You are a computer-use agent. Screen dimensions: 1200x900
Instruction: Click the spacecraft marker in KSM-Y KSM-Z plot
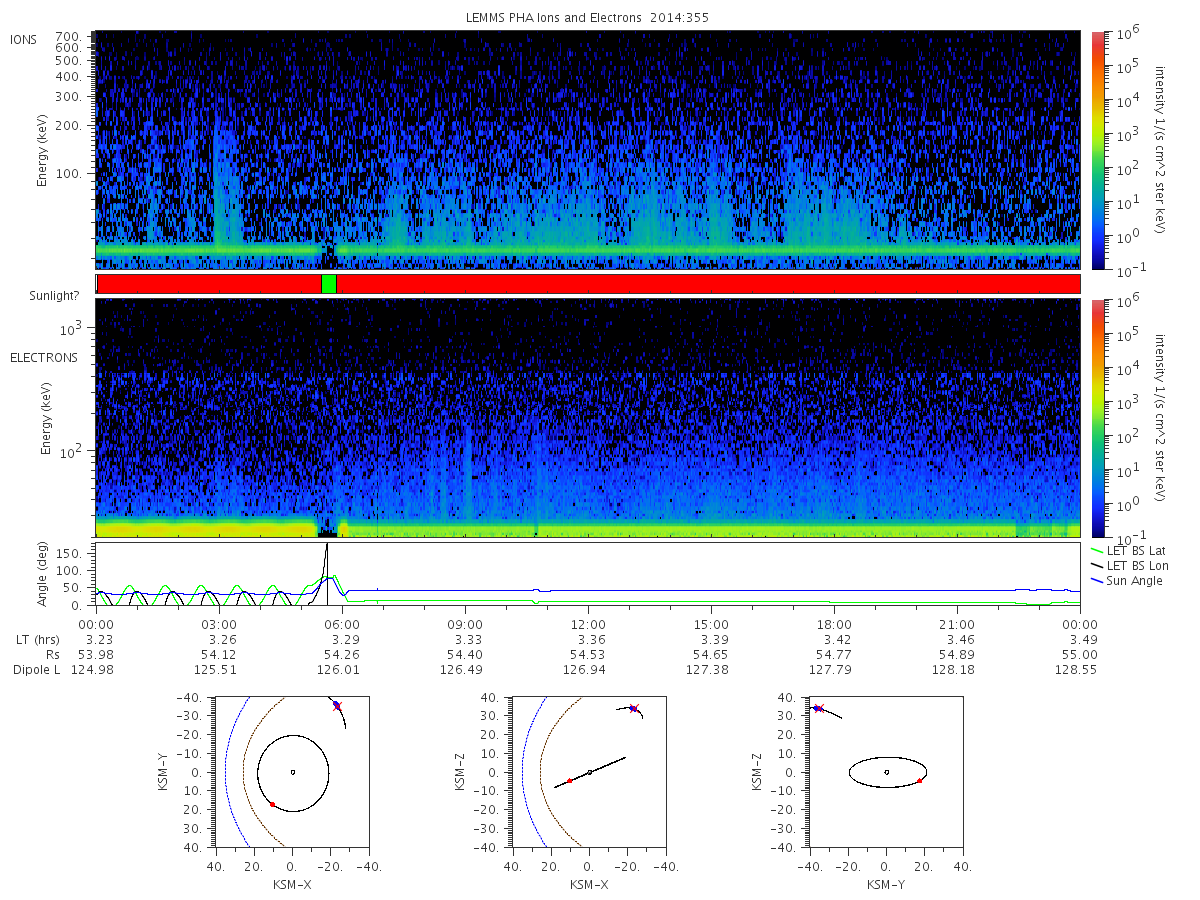(817, 708)
